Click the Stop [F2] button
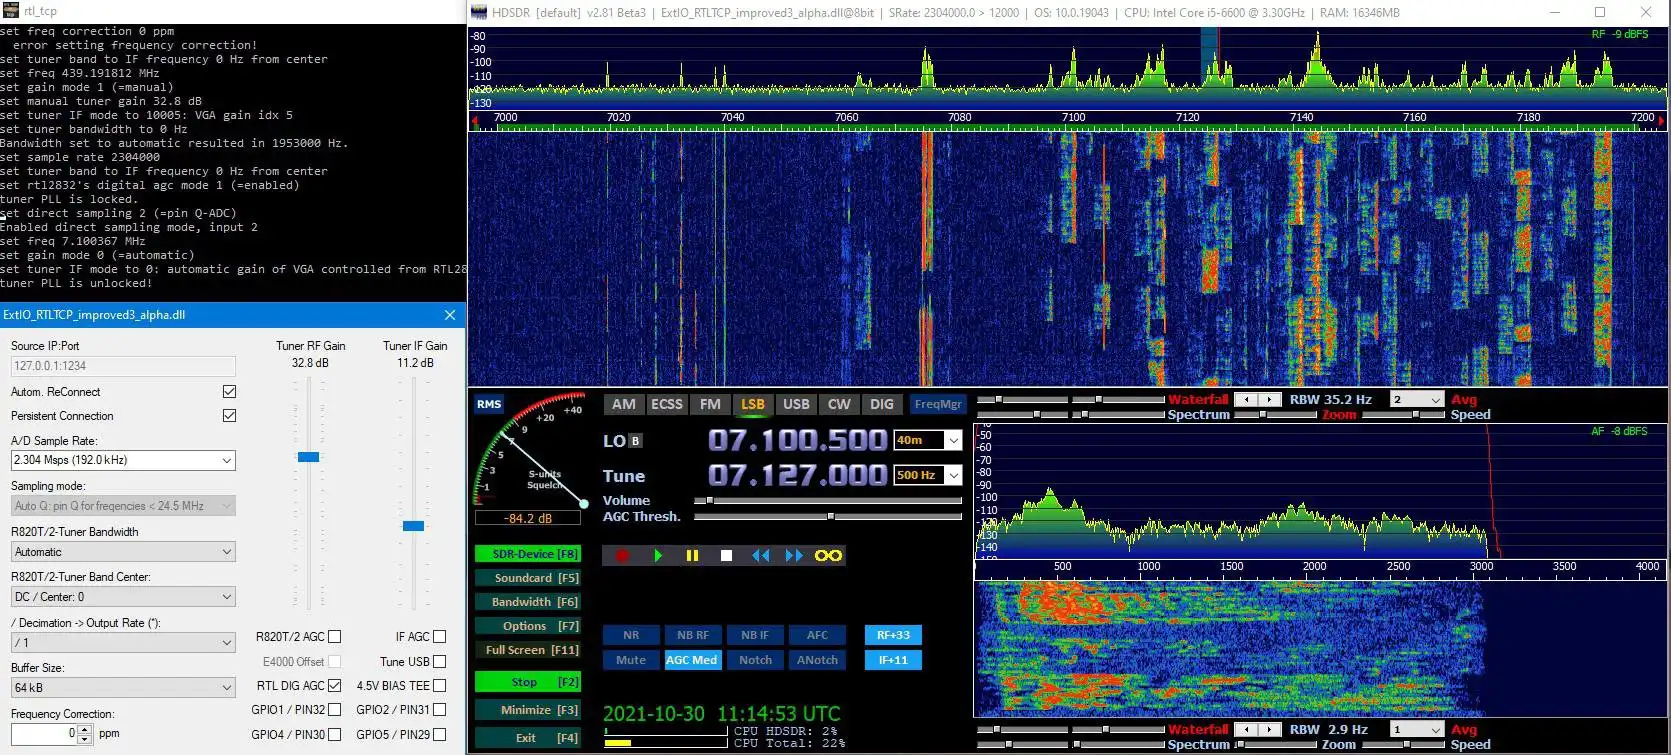The image size is (1671, 755). pyautogui.click(x=527, y=682)
